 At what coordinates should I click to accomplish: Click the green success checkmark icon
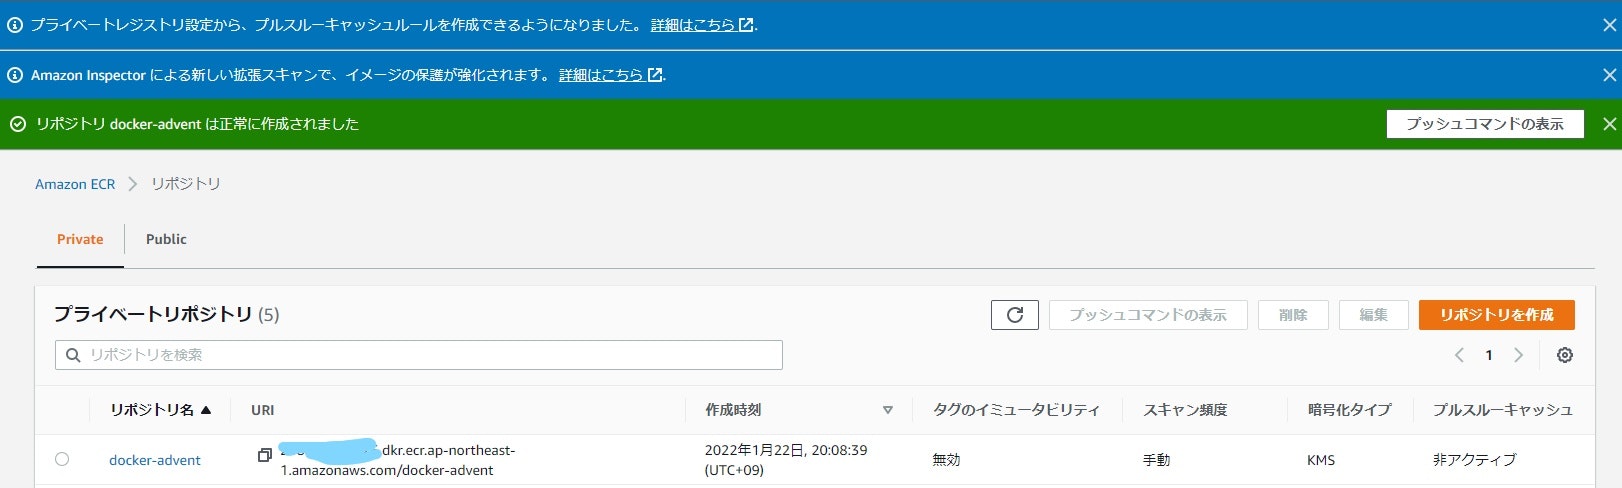point(17,124)
